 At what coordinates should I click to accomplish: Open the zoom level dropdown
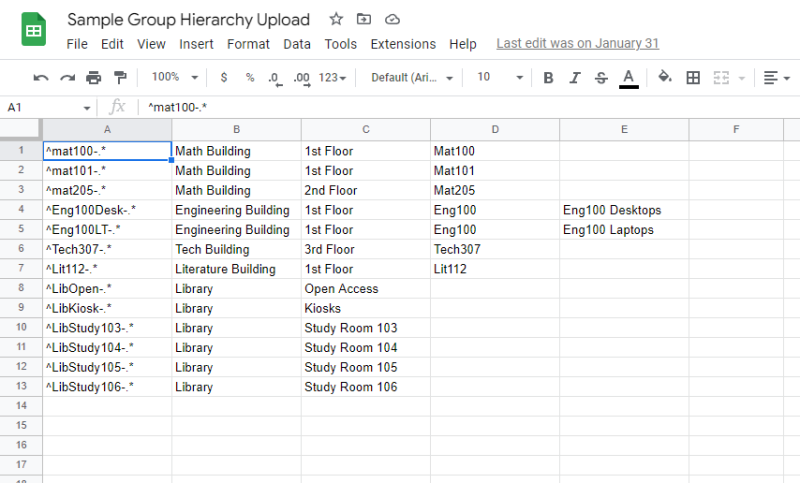coord(174,78)
